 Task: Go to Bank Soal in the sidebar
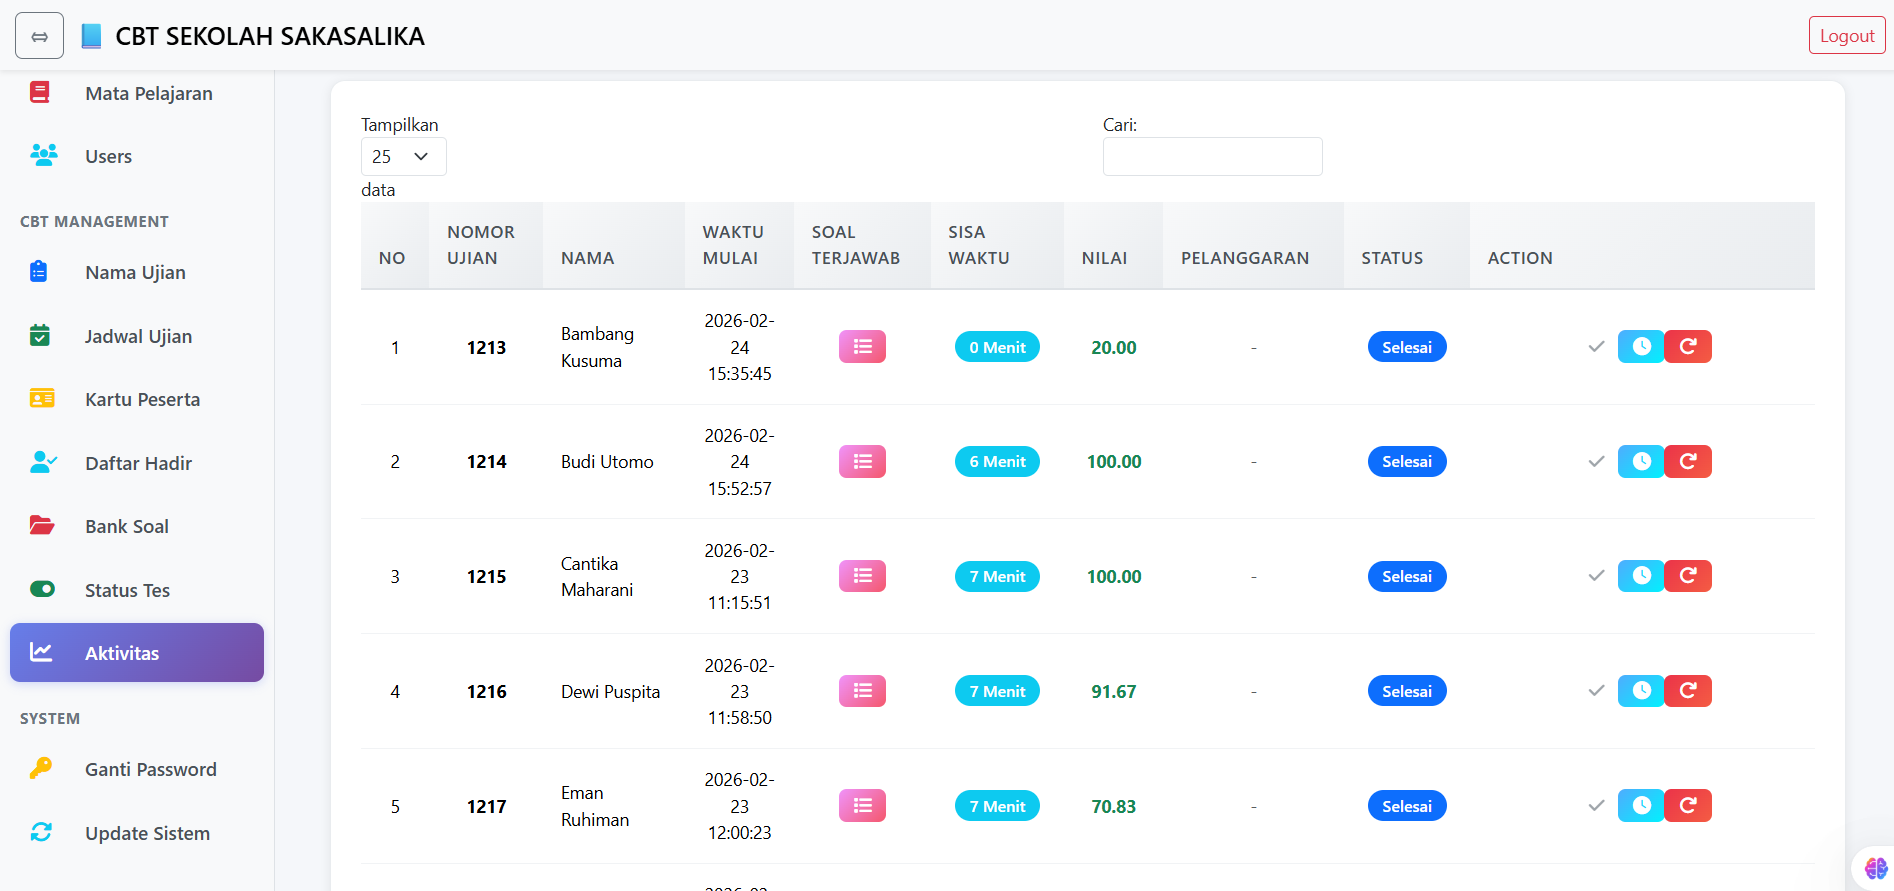[126, 526]
